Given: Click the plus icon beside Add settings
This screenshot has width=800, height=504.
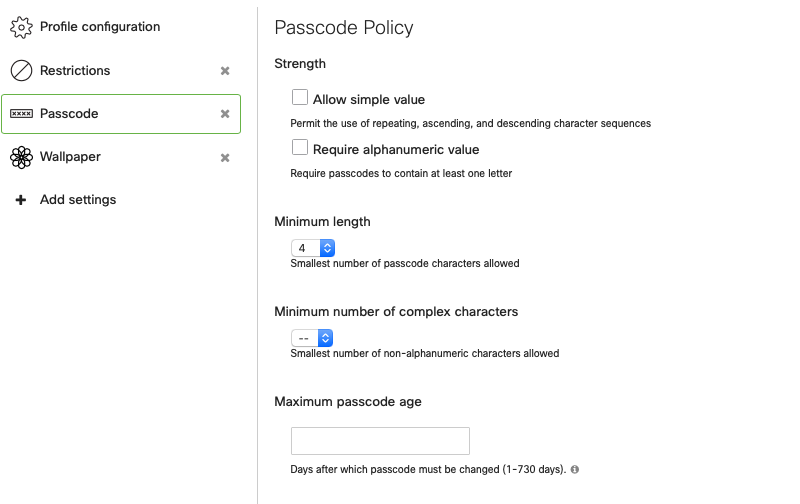Looking at the screenshot, I should 21,200.
